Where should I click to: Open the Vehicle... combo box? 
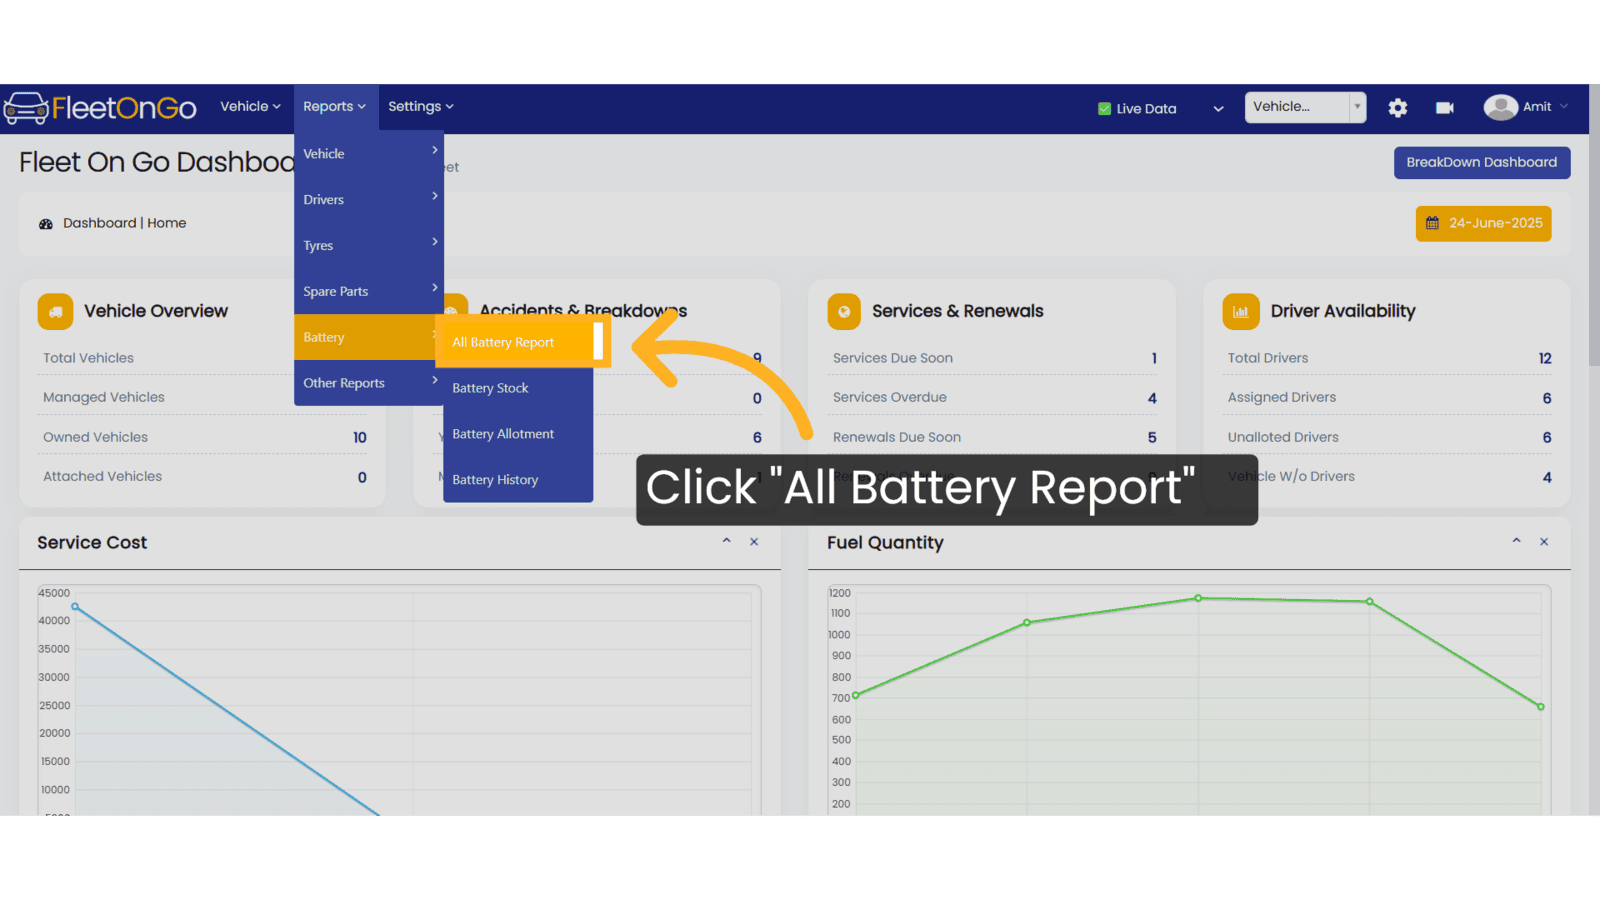[1305, 107]
